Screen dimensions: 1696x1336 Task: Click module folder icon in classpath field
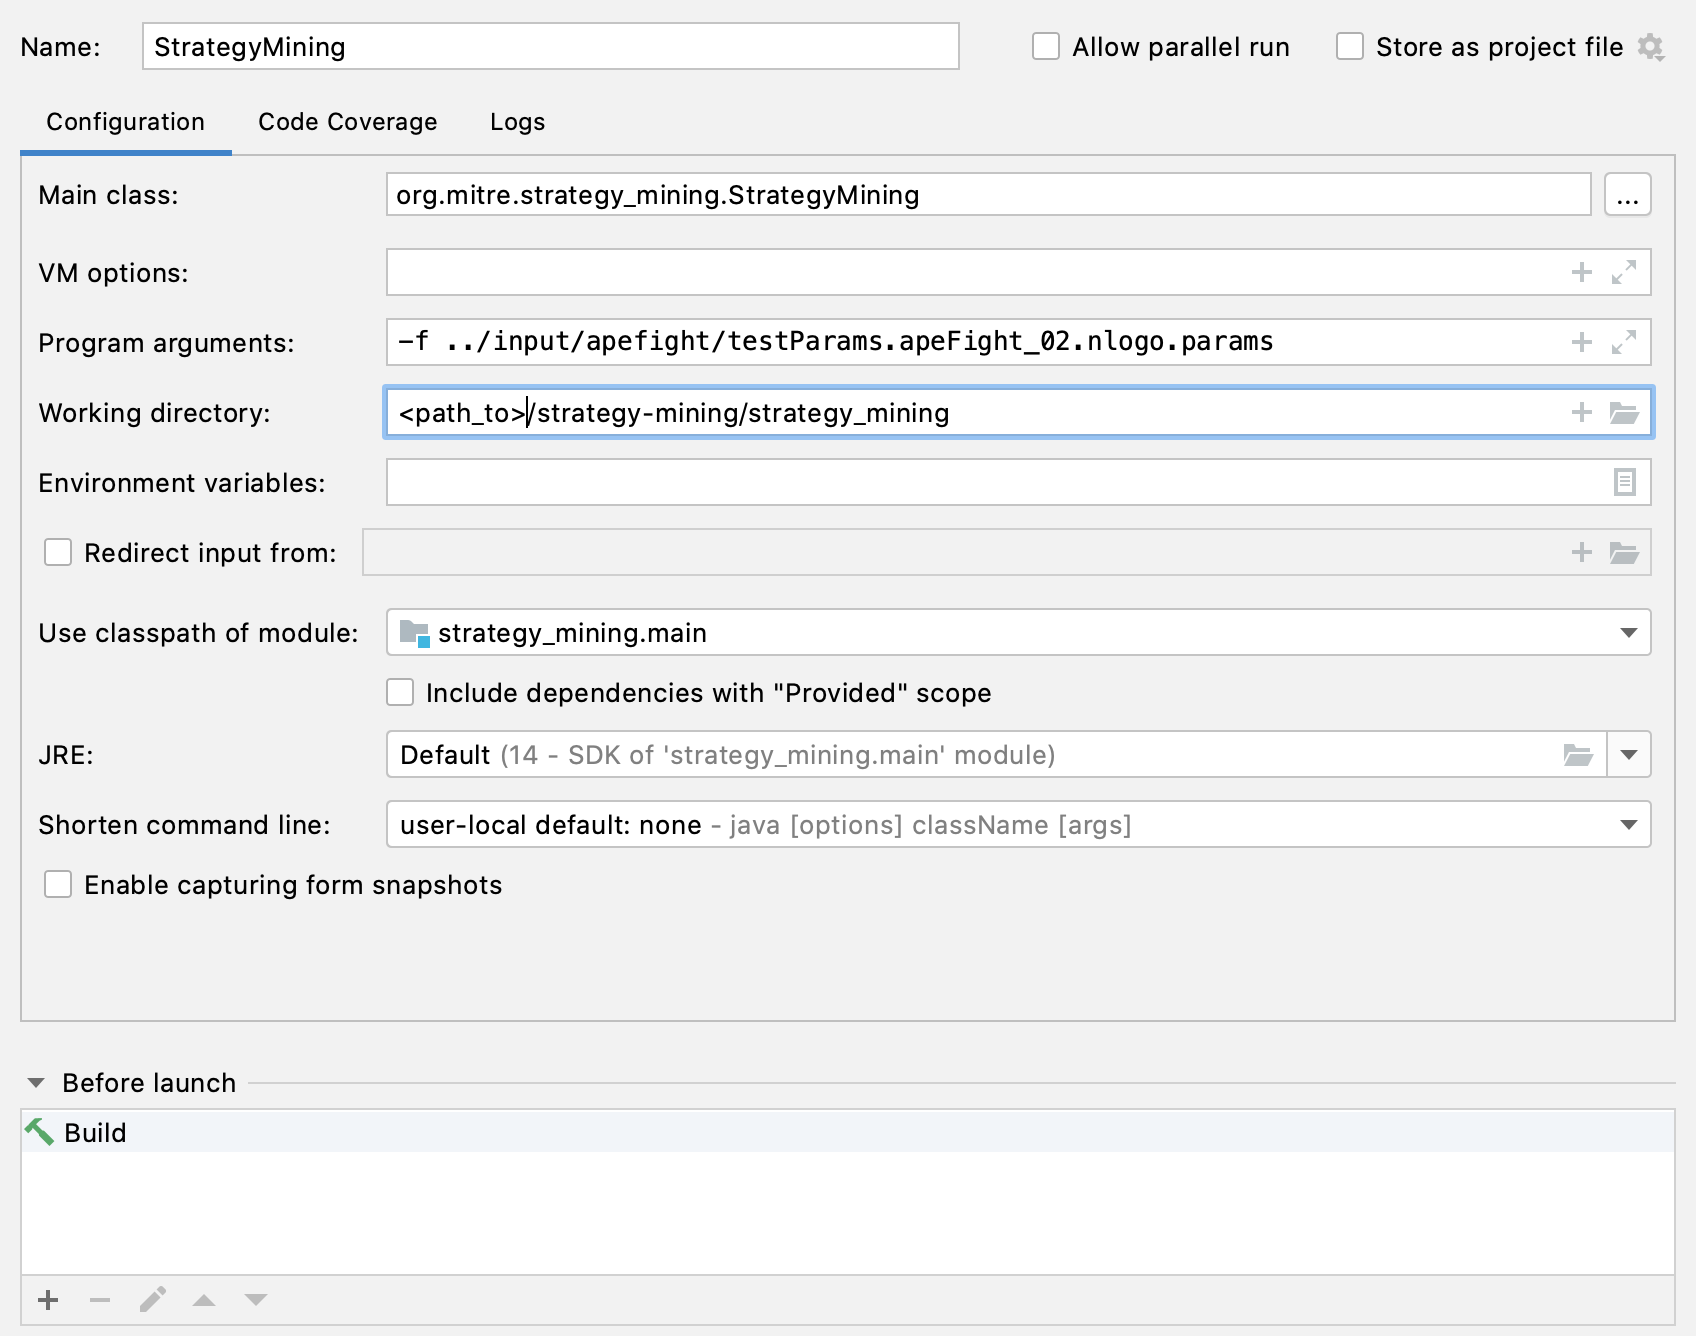414,633
